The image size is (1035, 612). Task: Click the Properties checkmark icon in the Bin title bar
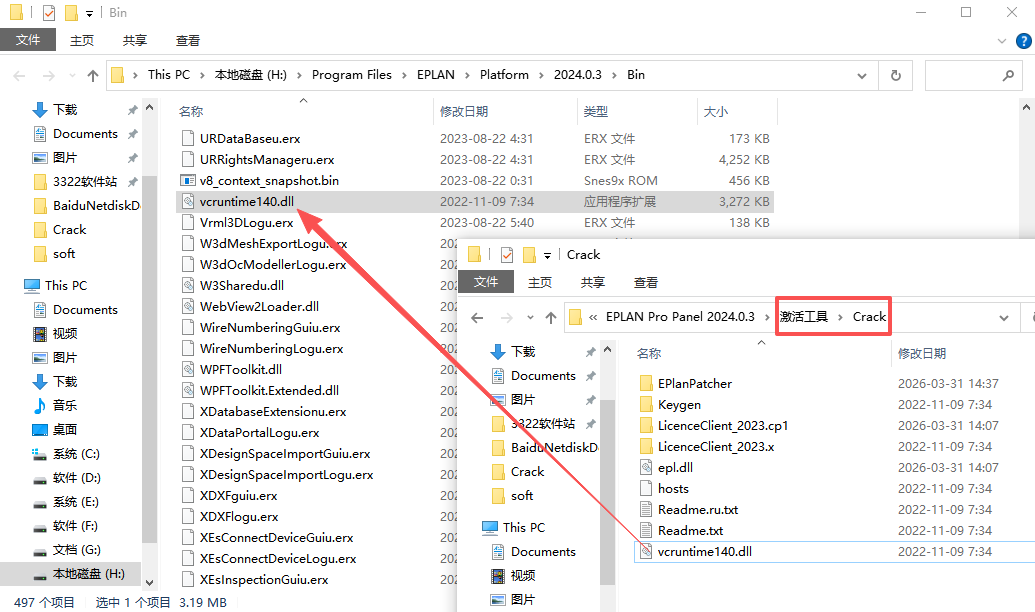click(48, 13)
